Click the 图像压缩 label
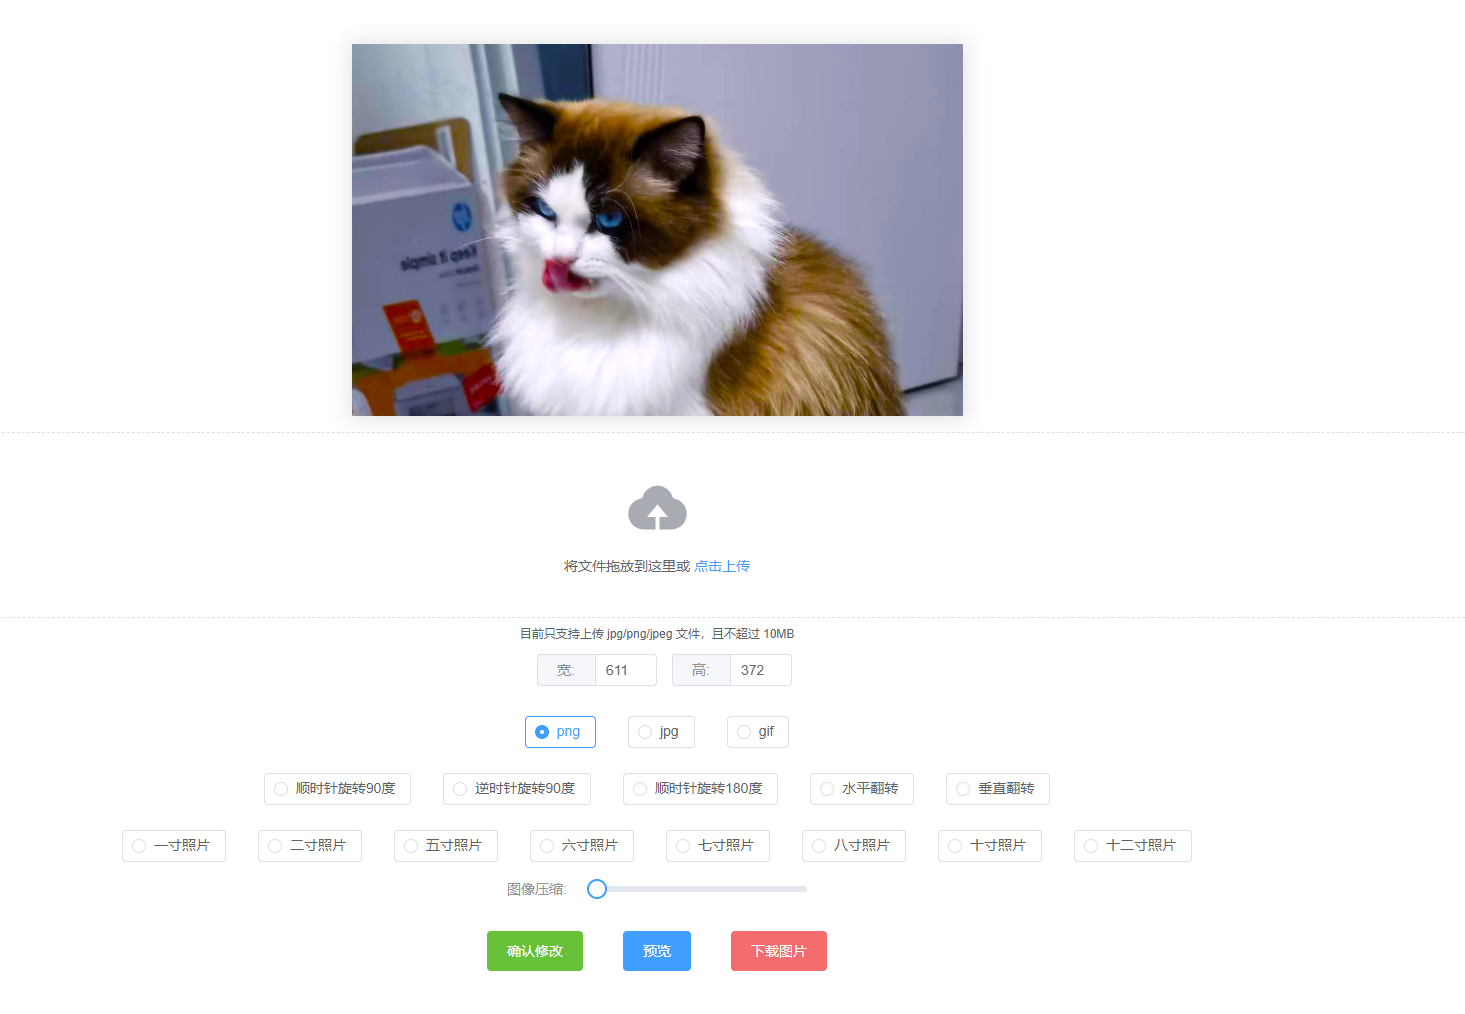Image resolution: width=1465 pixels, height=1014 pixels. [x=537, y=889]
